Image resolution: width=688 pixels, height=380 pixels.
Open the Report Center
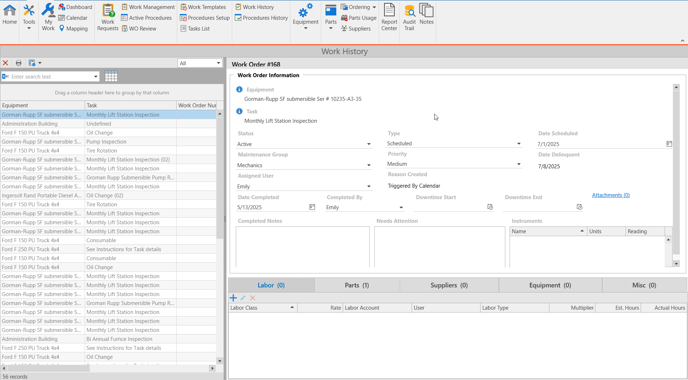389,17
